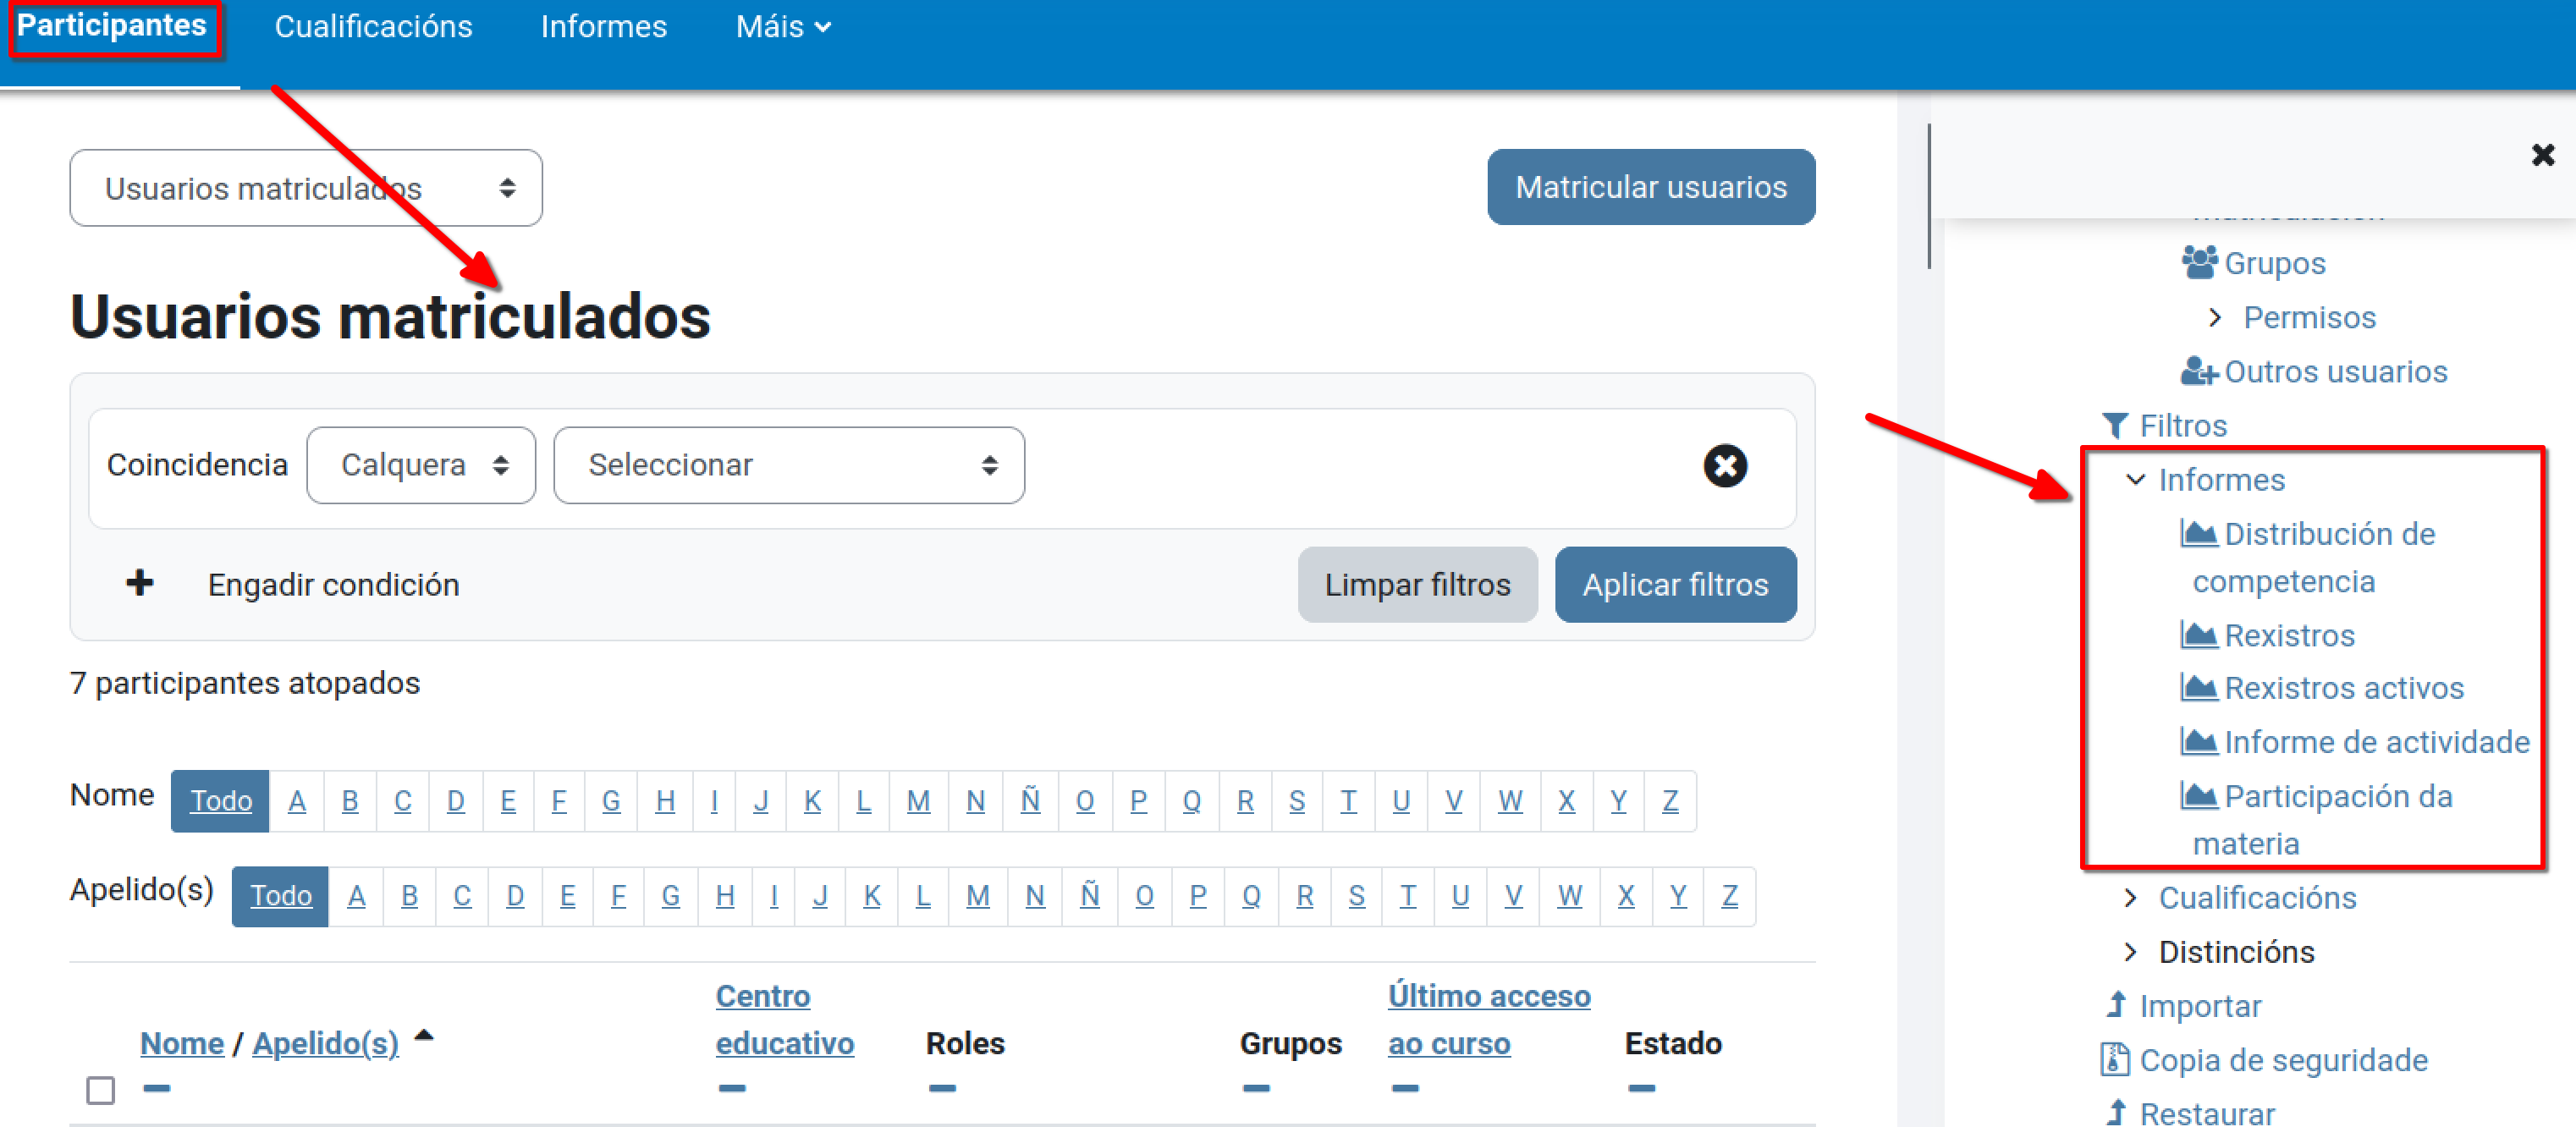Filter first name by letter M
Viewport: 2576px width, 1127px height.
tap(917, 801)
